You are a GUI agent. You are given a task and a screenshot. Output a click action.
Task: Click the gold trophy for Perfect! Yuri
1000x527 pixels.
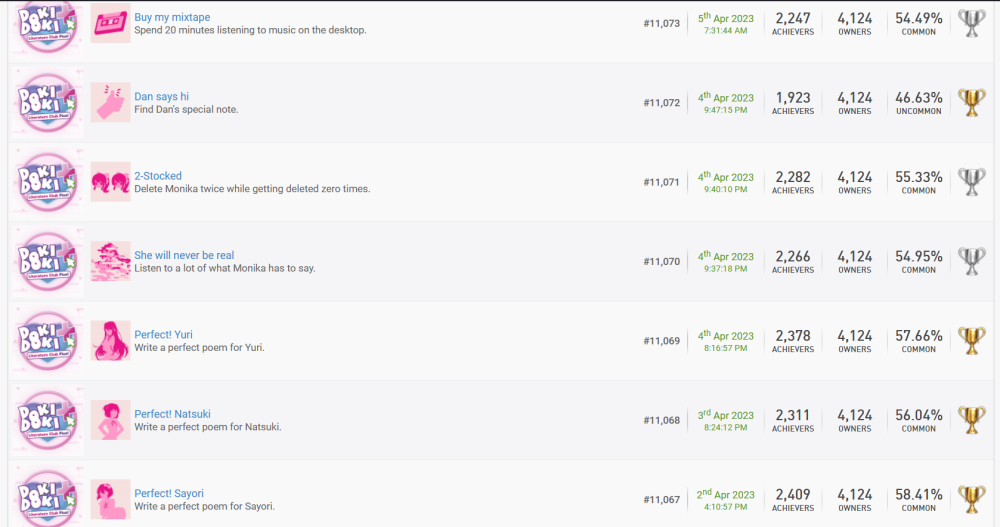click(x=971, y=340)
